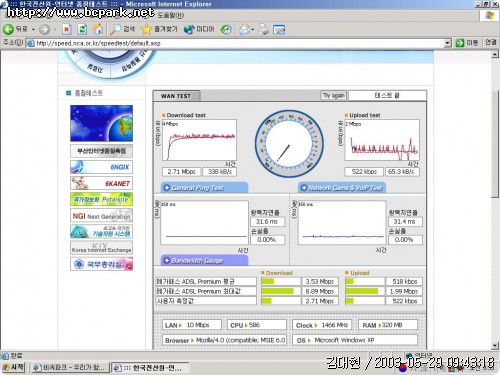Open the 6NGIX banner link
This screenshot has height=375, width=500.
point(101,167)
